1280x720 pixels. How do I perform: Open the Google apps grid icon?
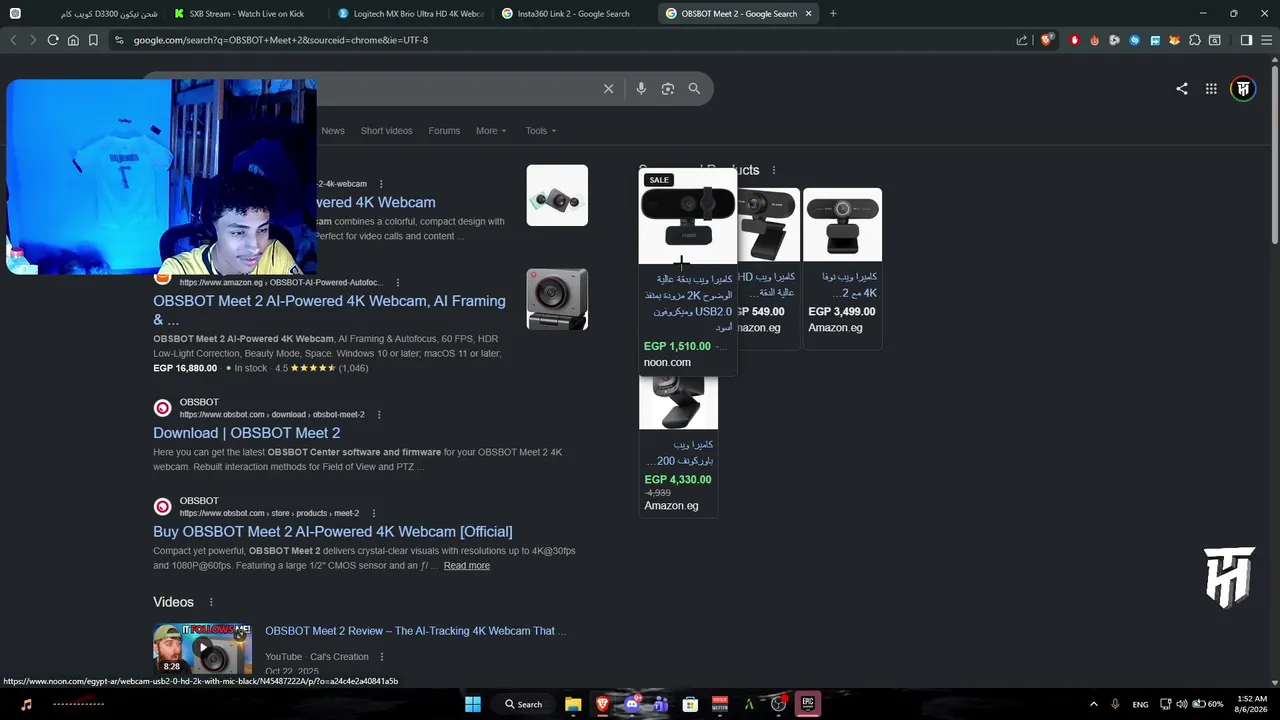click(x=1211, y=89)
